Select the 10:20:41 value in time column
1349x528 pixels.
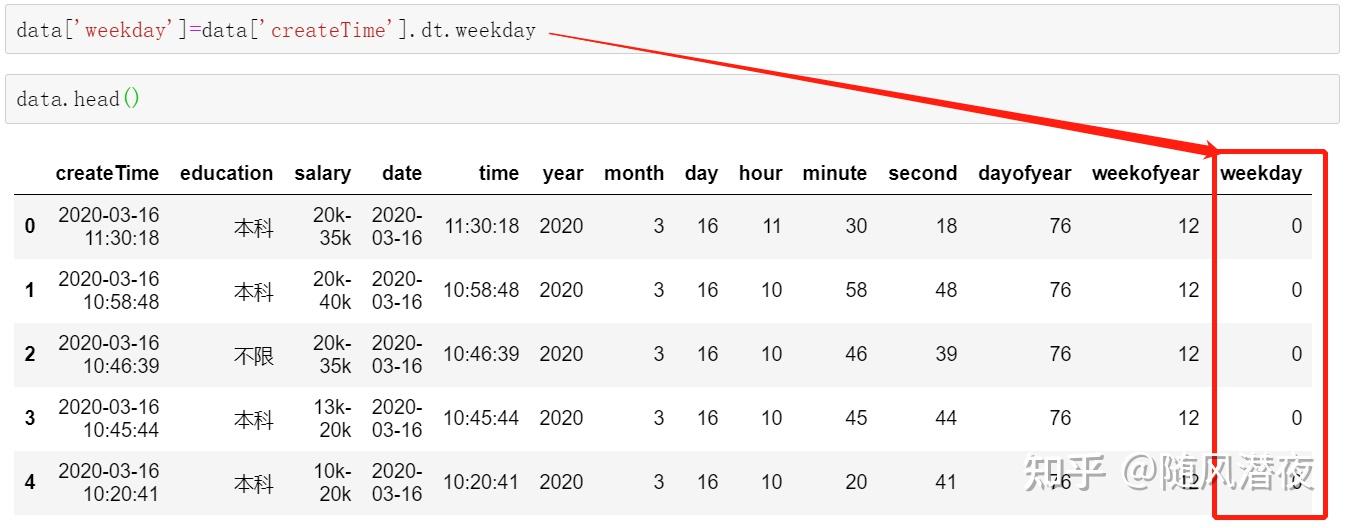(481, 482)
